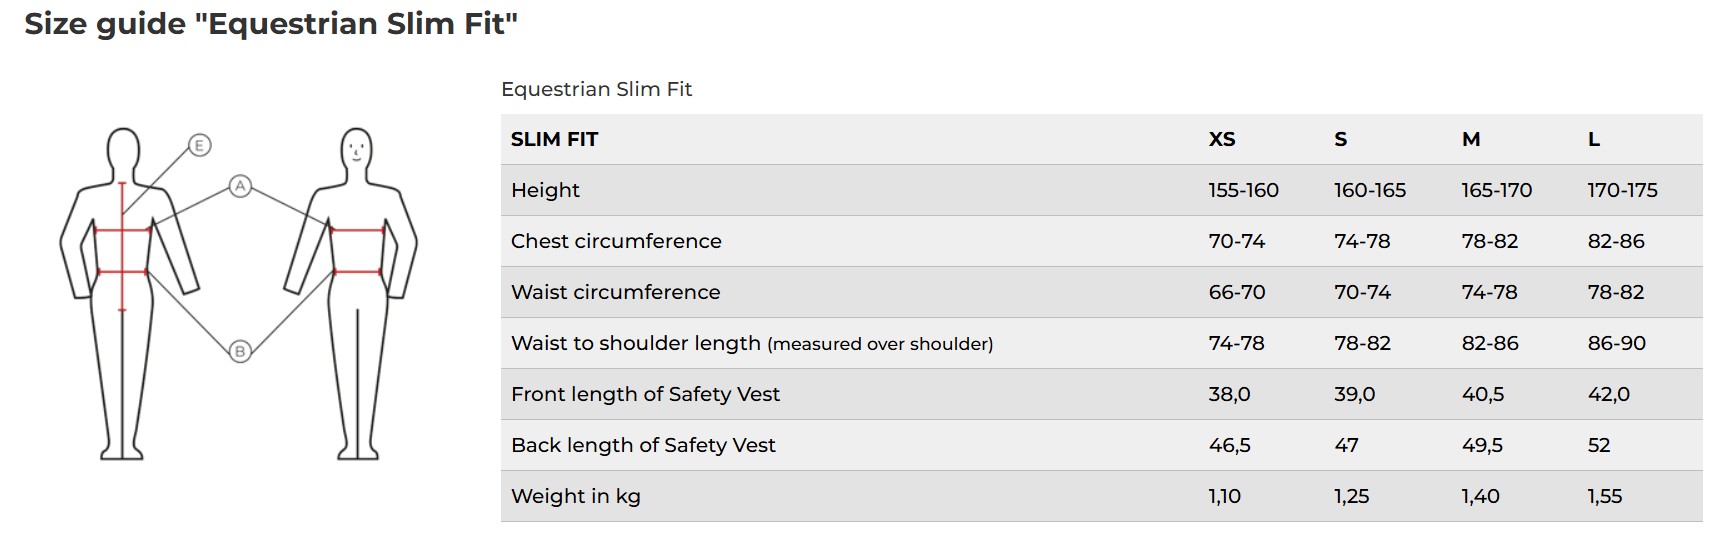This screenshot has height=538, width=1720.
Task: Click the right body figure's smiling face
Action: coord(357,151)
